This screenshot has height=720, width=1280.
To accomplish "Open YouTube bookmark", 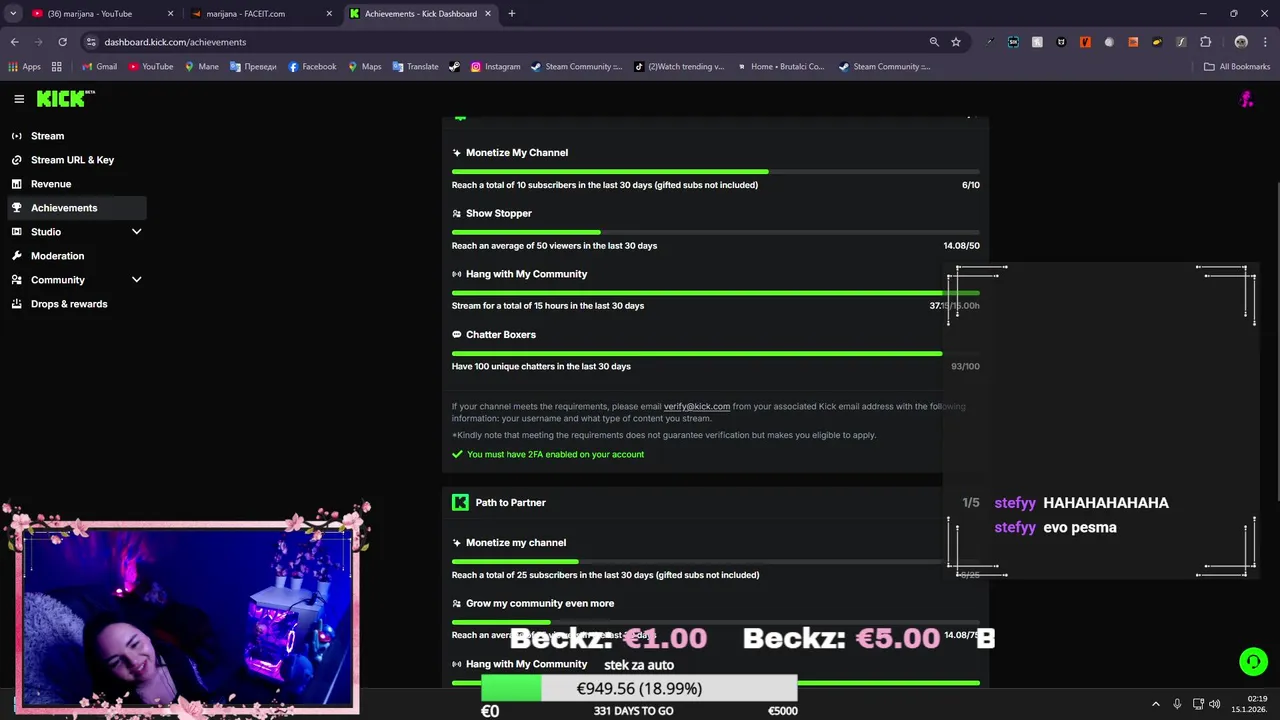I will point(150,67).
